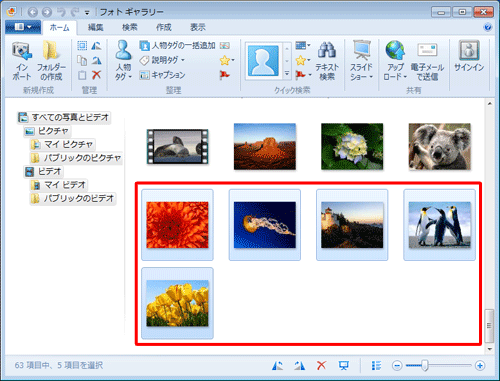
Task: Click red X delete icon in 管理 group
Action: 97,75
